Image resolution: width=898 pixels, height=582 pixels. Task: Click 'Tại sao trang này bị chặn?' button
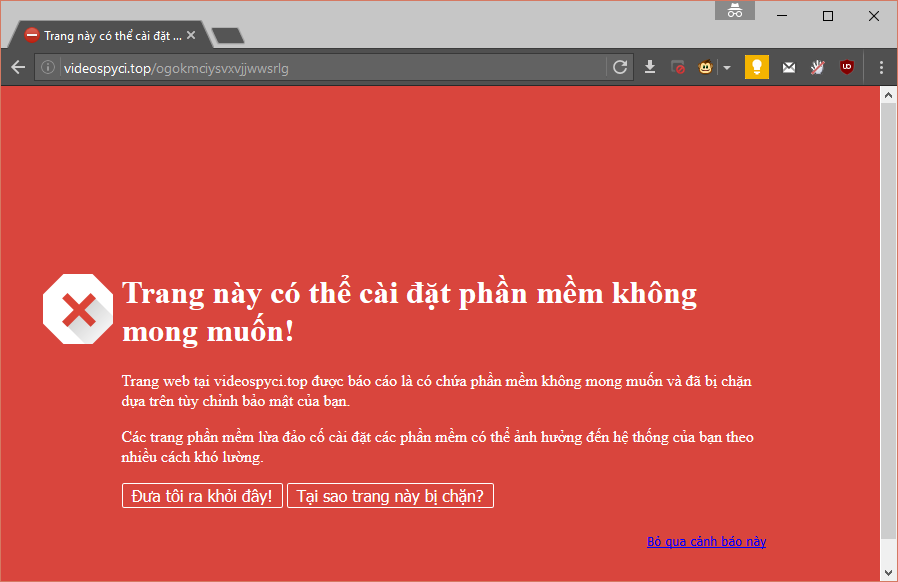click(390, 496)
